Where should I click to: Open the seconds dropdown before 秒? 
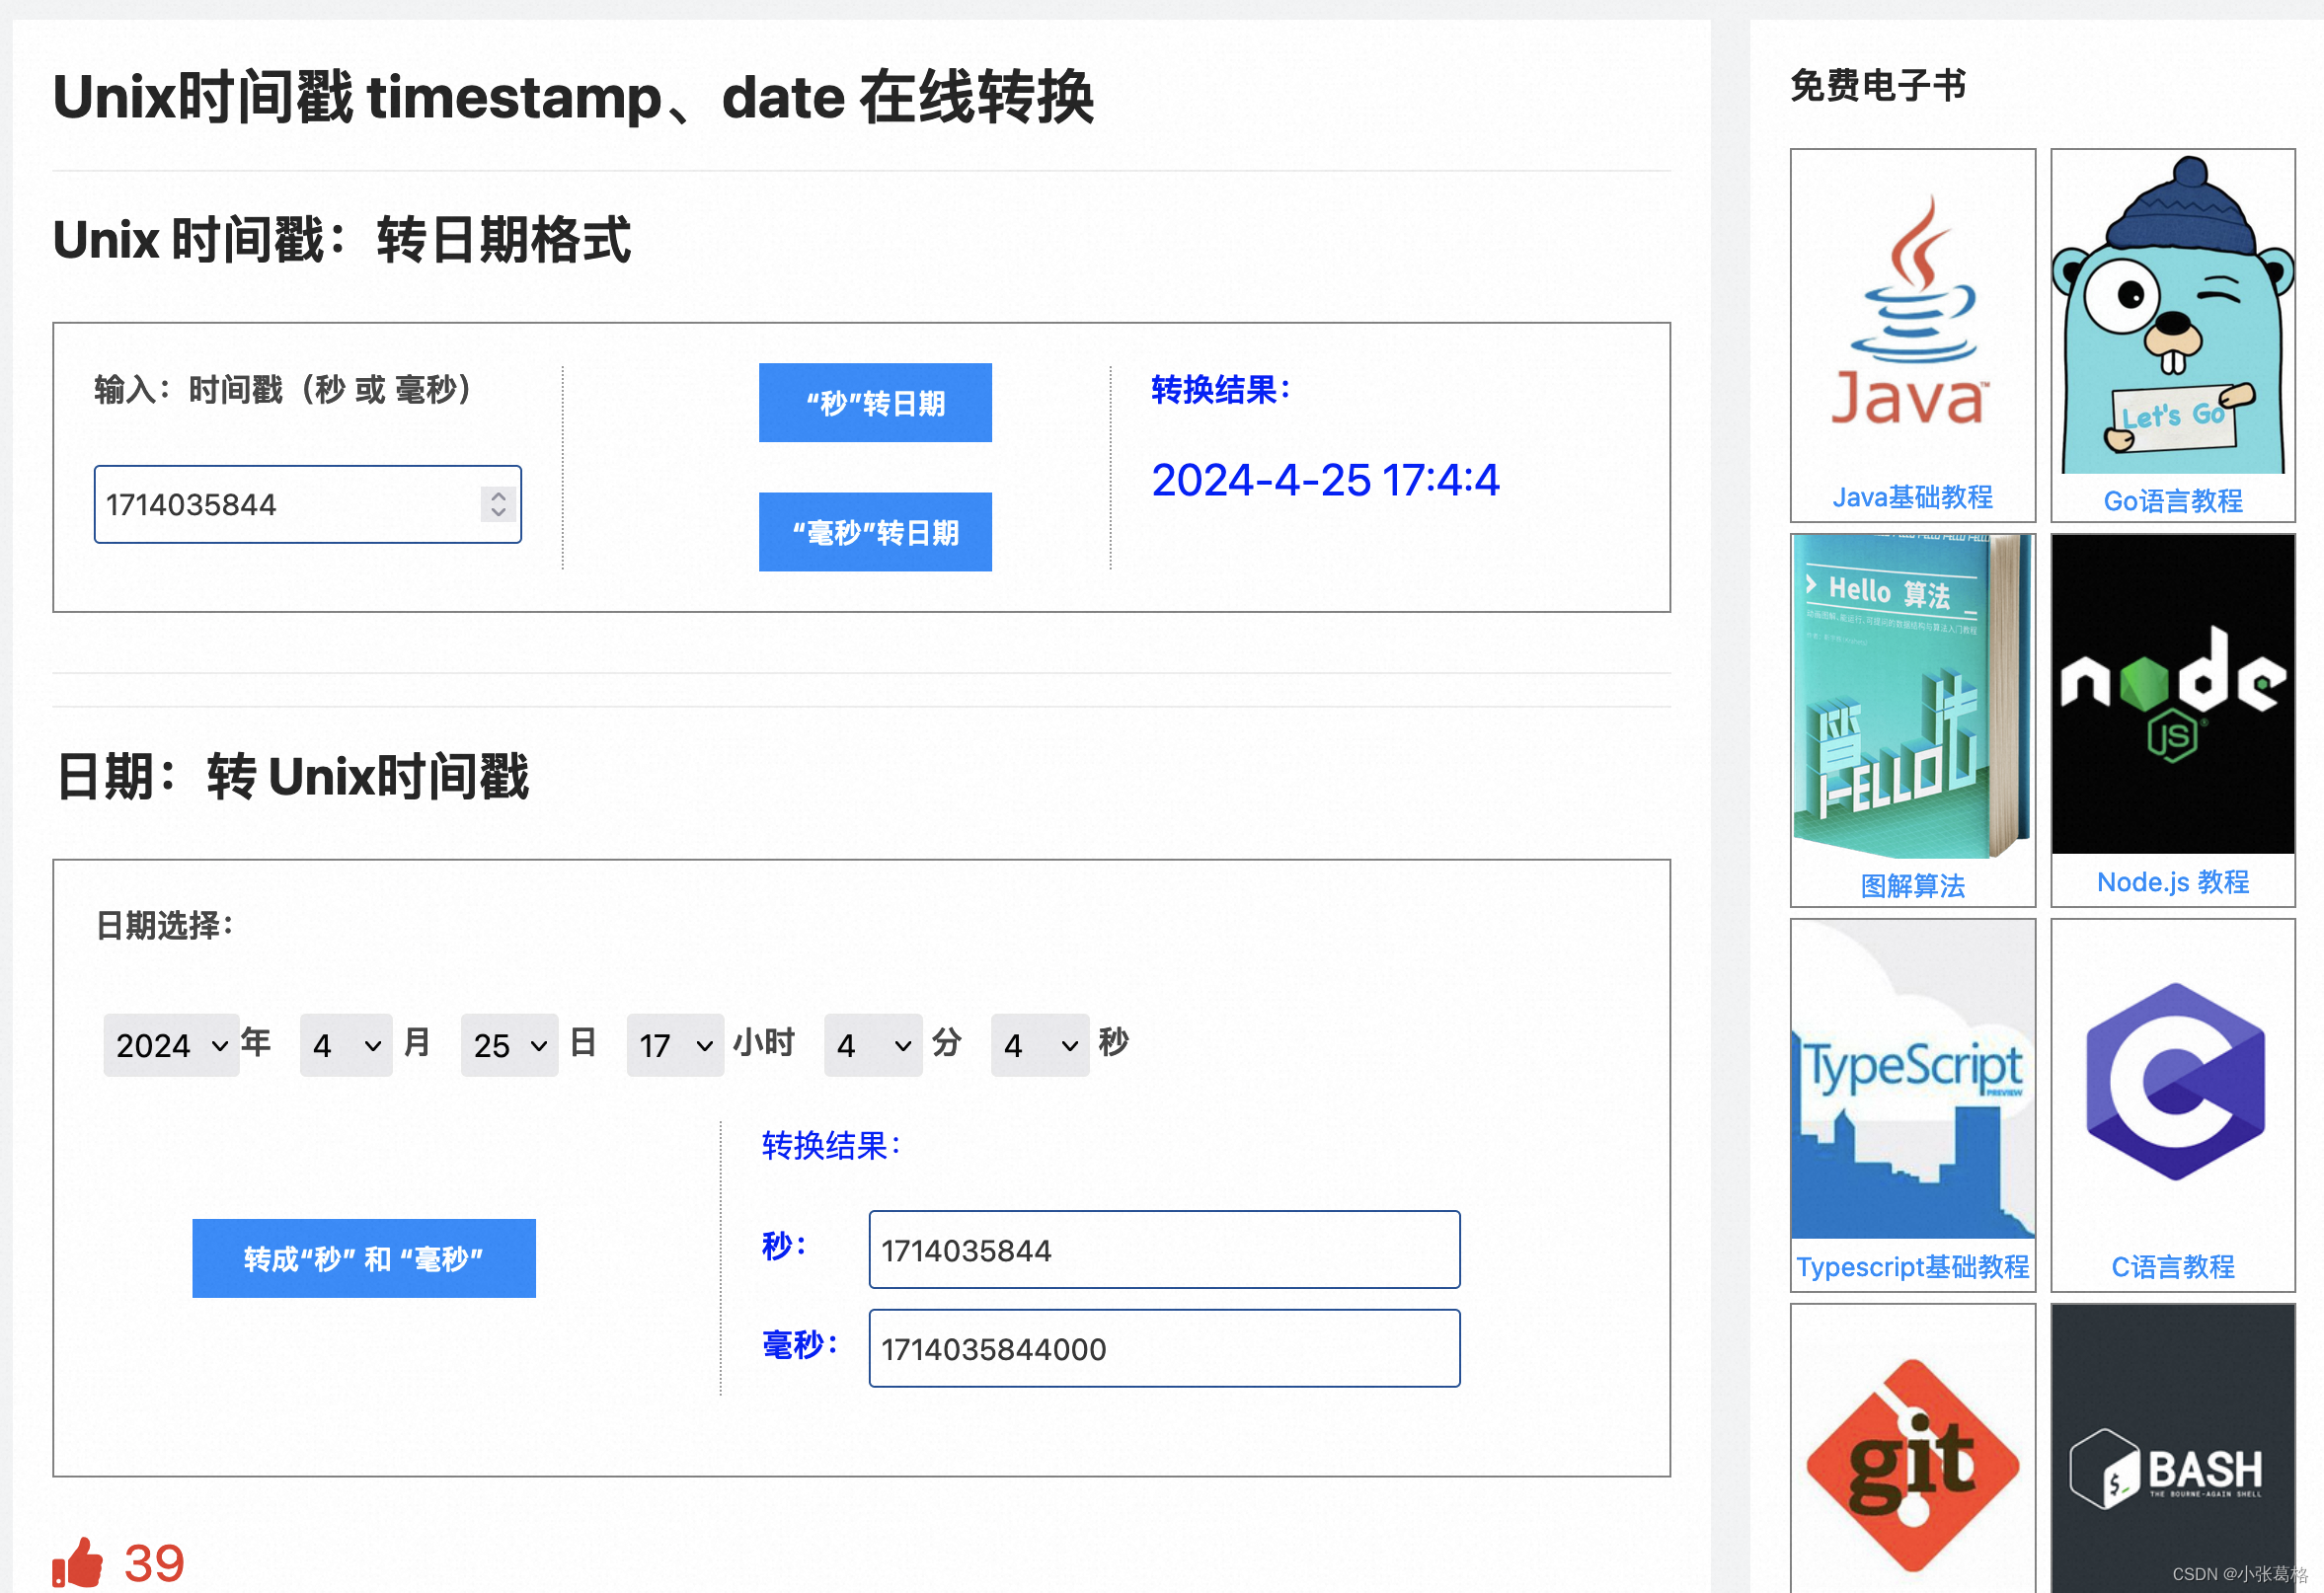[x=1039, y=1045]
